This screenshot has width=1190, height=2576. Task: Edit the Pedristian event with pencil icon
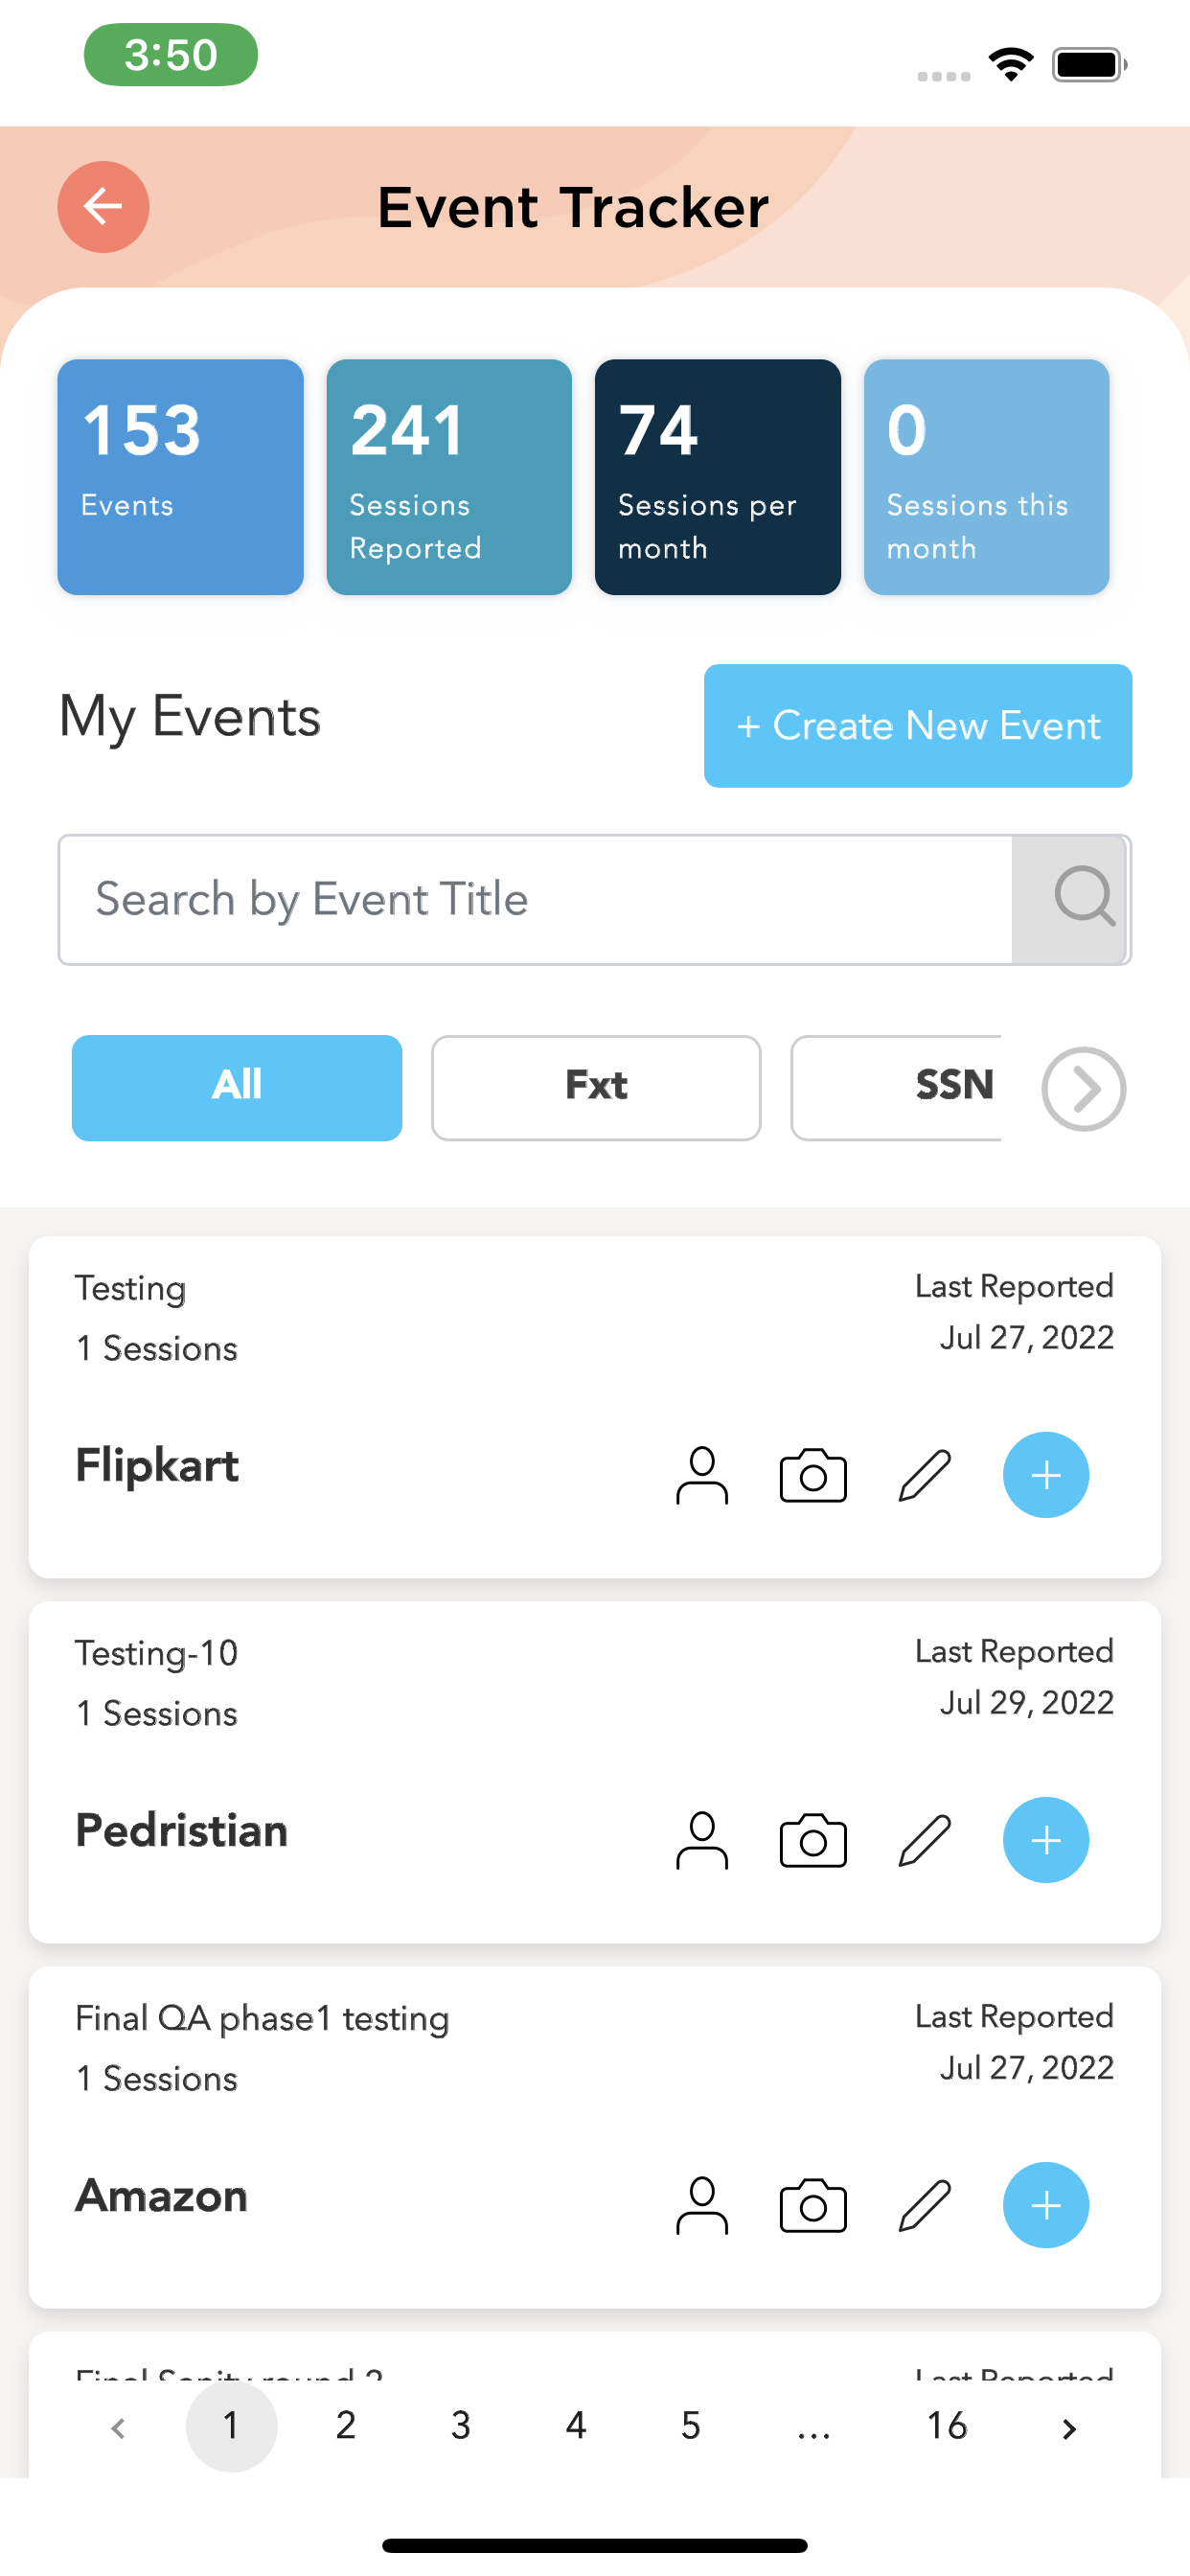tap(924, 1840)
